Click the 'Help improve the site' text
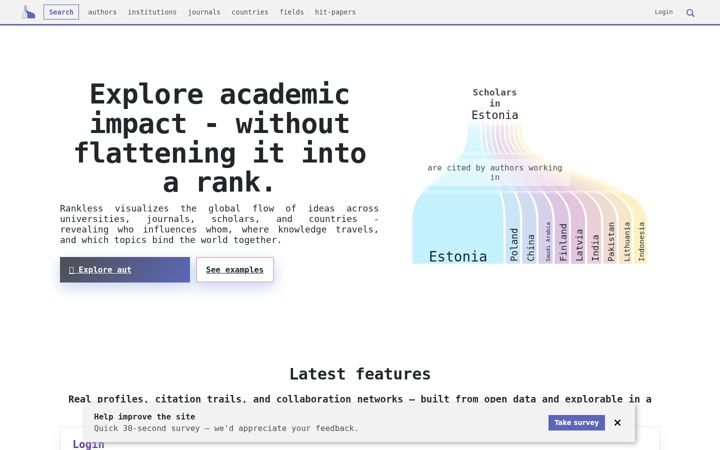Viewport: 720px width, 450px height. click(x=144, y=416)
